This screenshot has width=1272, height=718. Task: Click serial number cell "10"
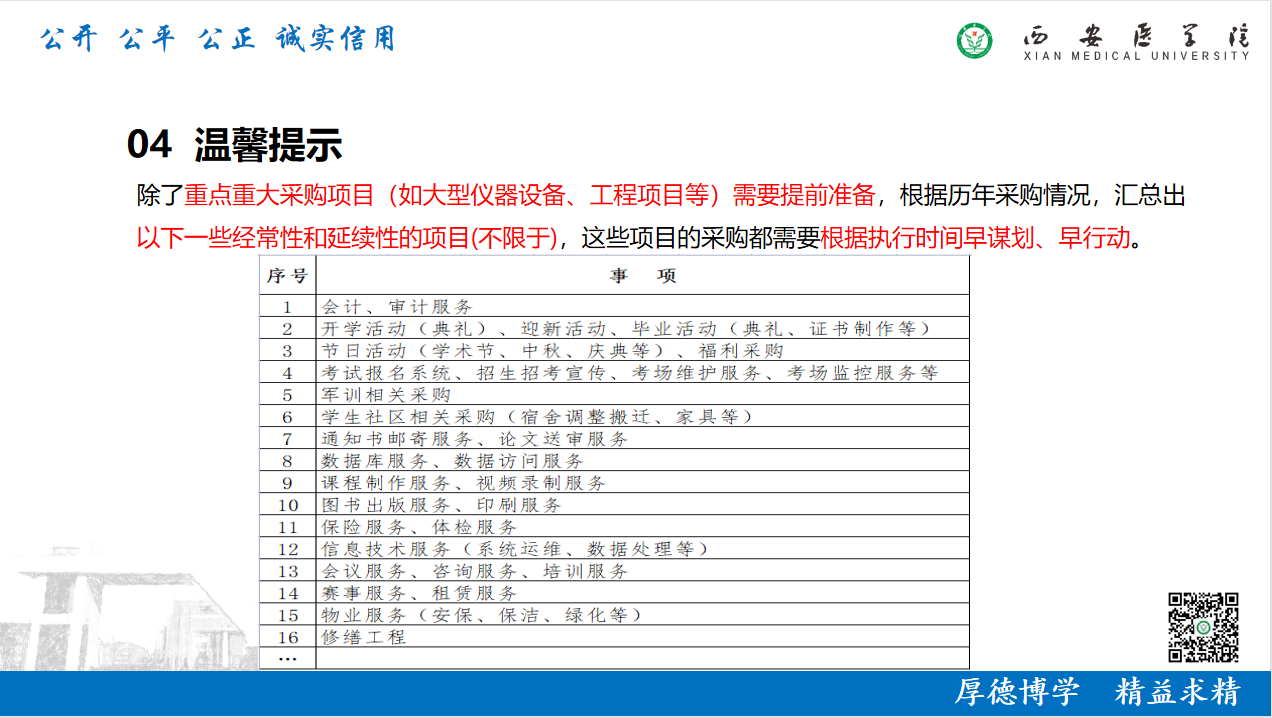[288, 505]
